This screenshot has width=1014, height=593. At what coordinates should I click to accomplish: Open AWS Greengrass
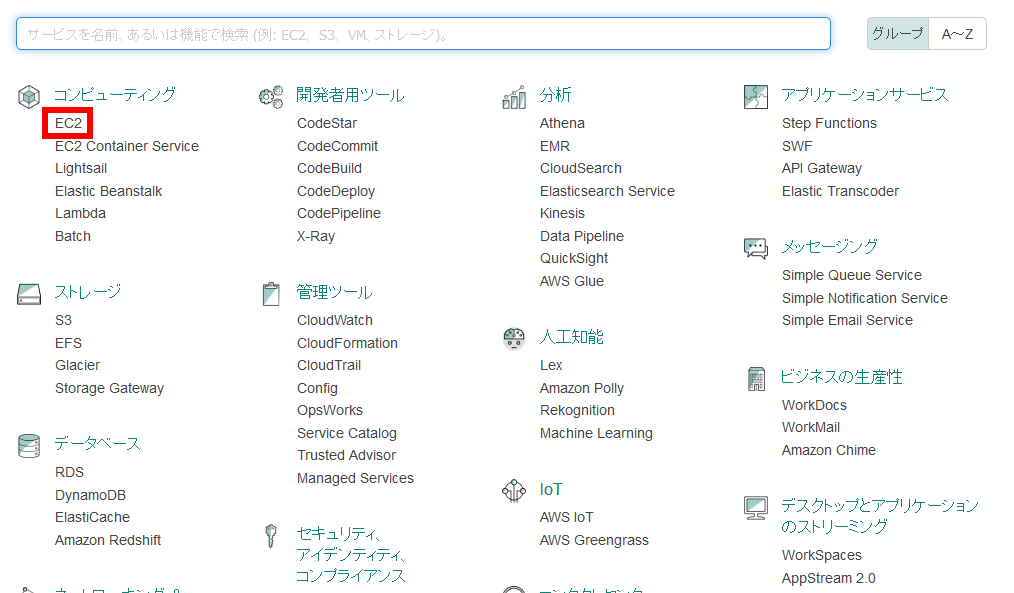(x=594, y=540)
